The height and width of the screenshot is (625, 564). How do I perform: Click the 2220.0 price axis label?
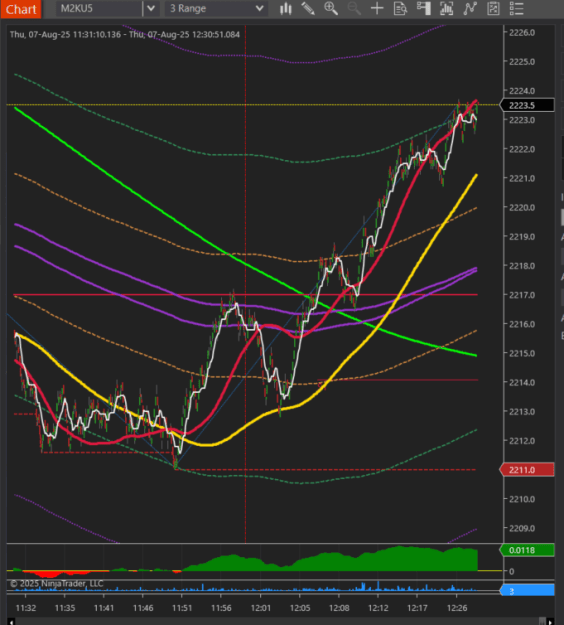(x=522, y=207)
